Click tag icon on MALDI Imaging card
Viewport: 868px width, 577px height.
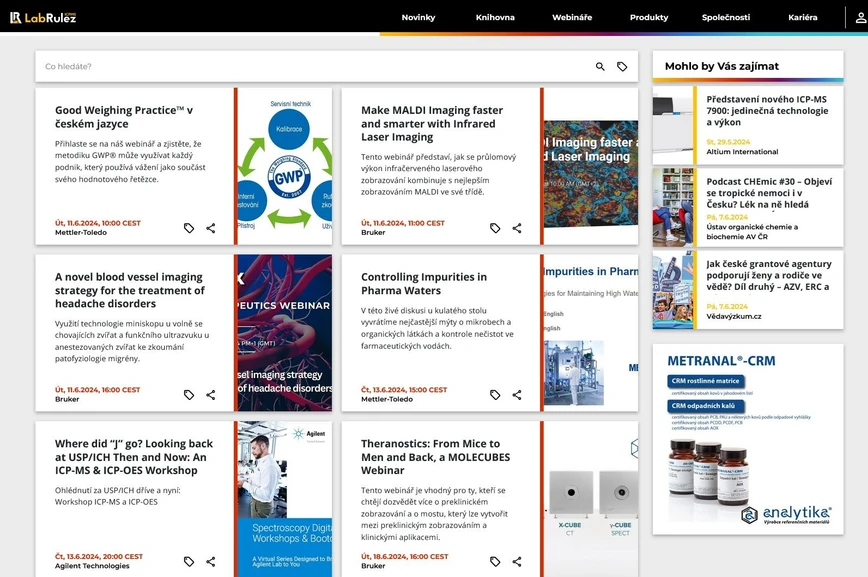coord(495,228)
